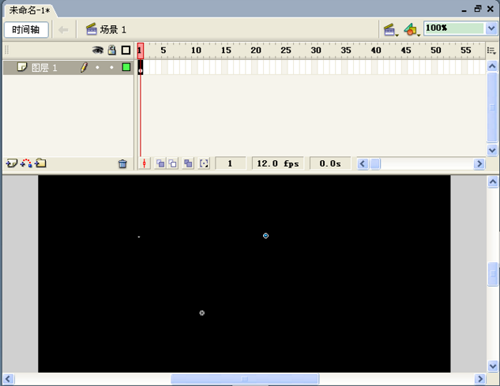This screenshot has height=386, width=500.
Task: Click the 时间轴 timeline button
Action: (26, 30)
